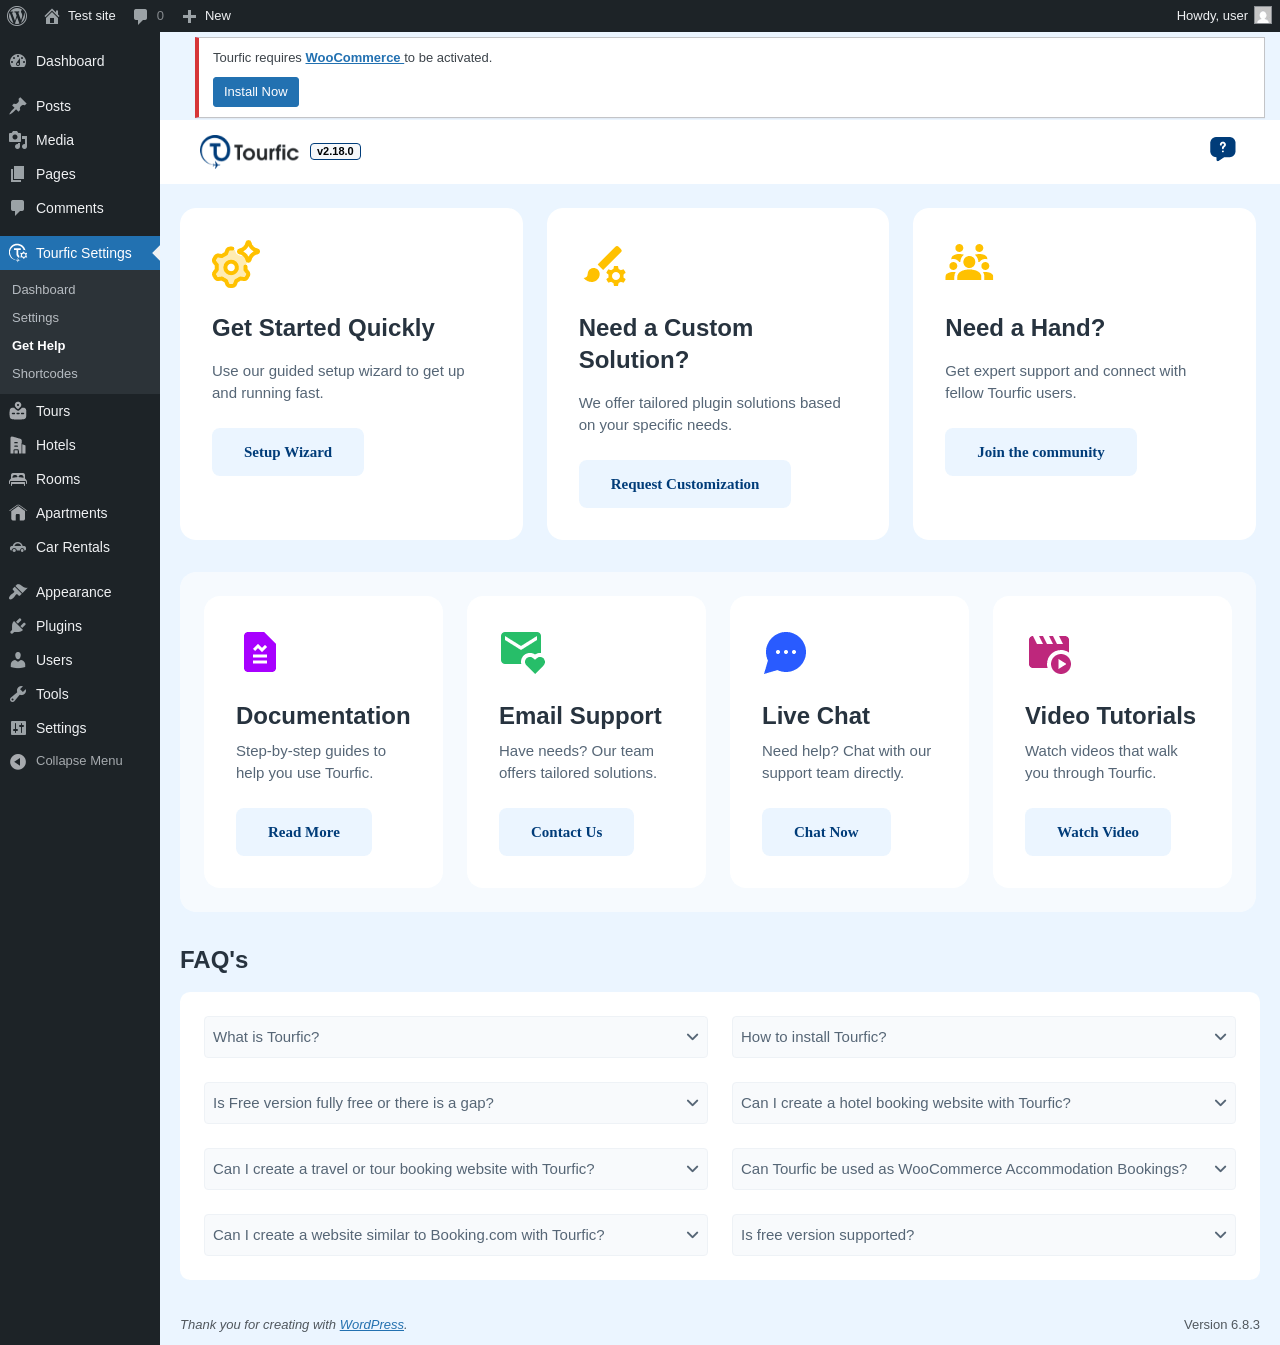Click the WordPress logo in admin bar
The width and height of the screenshot is (1280, 1345).
(x=17, y=16)
